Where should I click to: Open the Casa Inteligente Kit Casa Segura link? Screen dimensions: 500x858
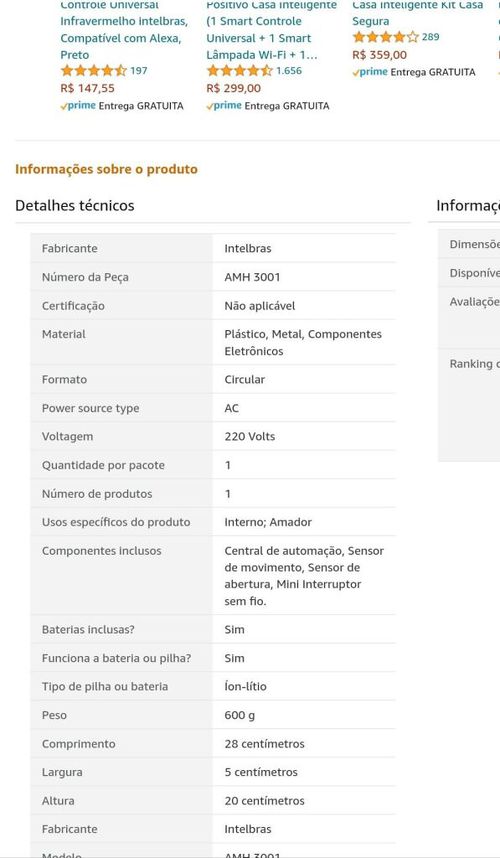tap(417, 14)
